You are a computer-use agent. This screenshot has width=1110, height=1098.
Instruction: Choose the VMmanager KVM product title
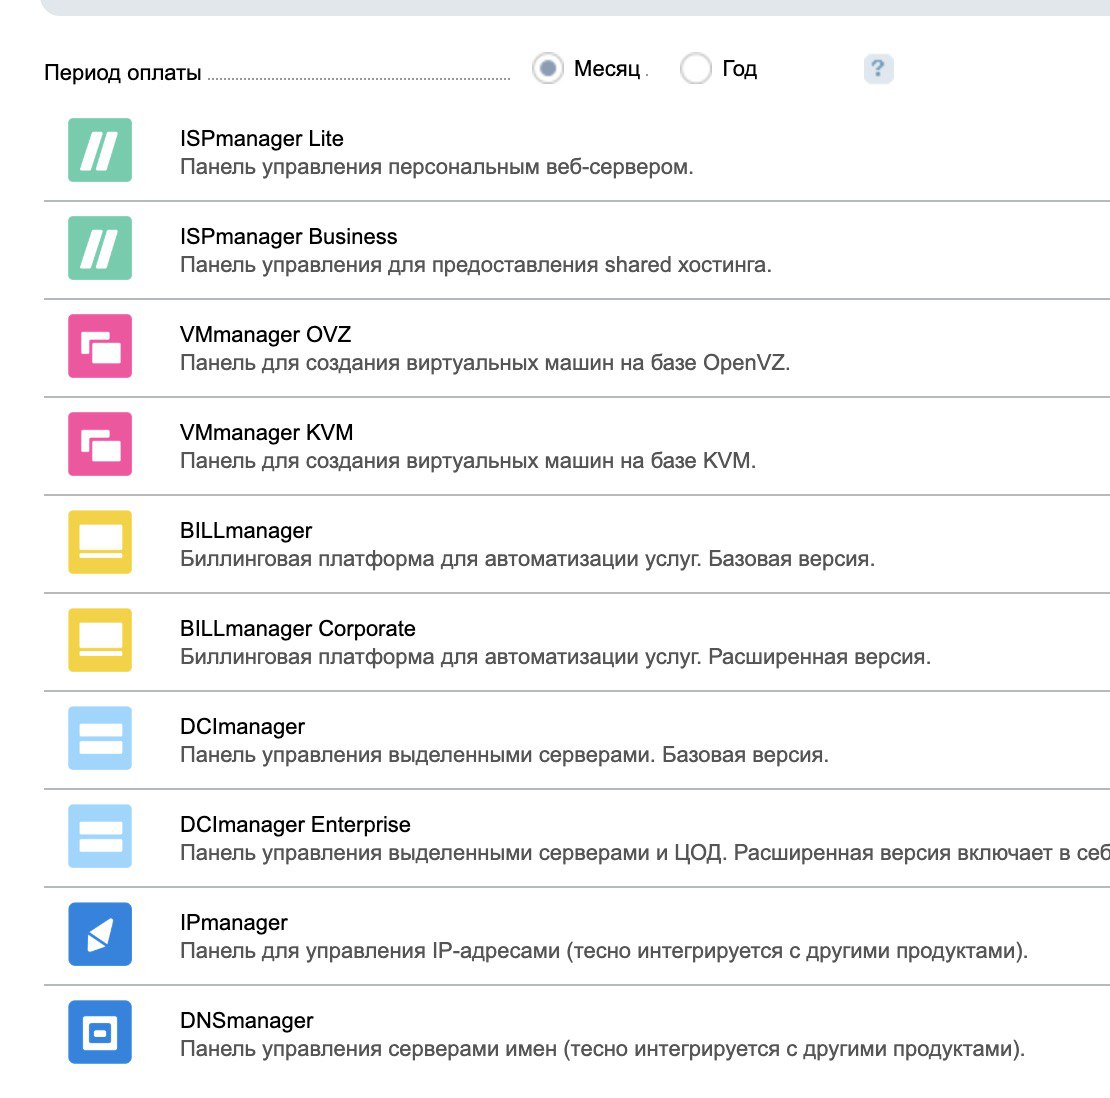[x=266, y=433]
